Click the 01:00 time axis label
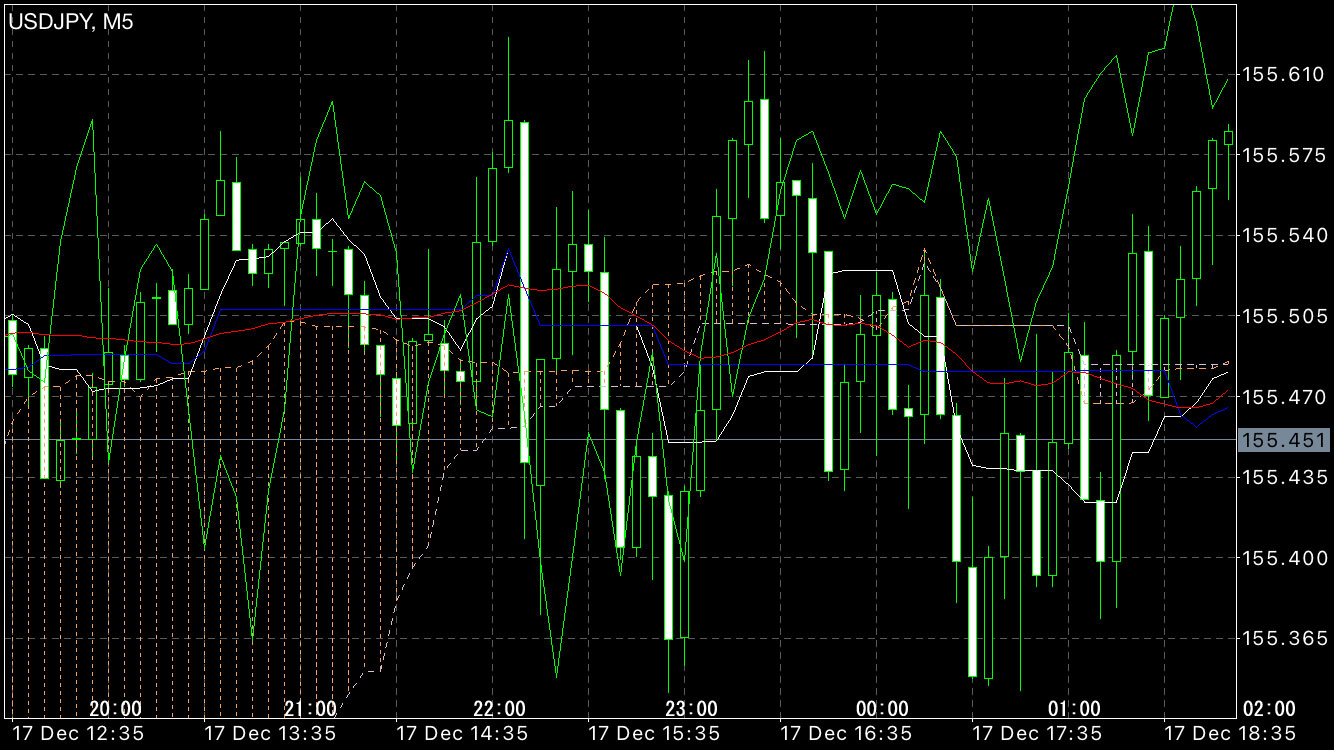The width and height of the screenshot is (1334, 750). pyautogui.click(x=1075, y=709)
